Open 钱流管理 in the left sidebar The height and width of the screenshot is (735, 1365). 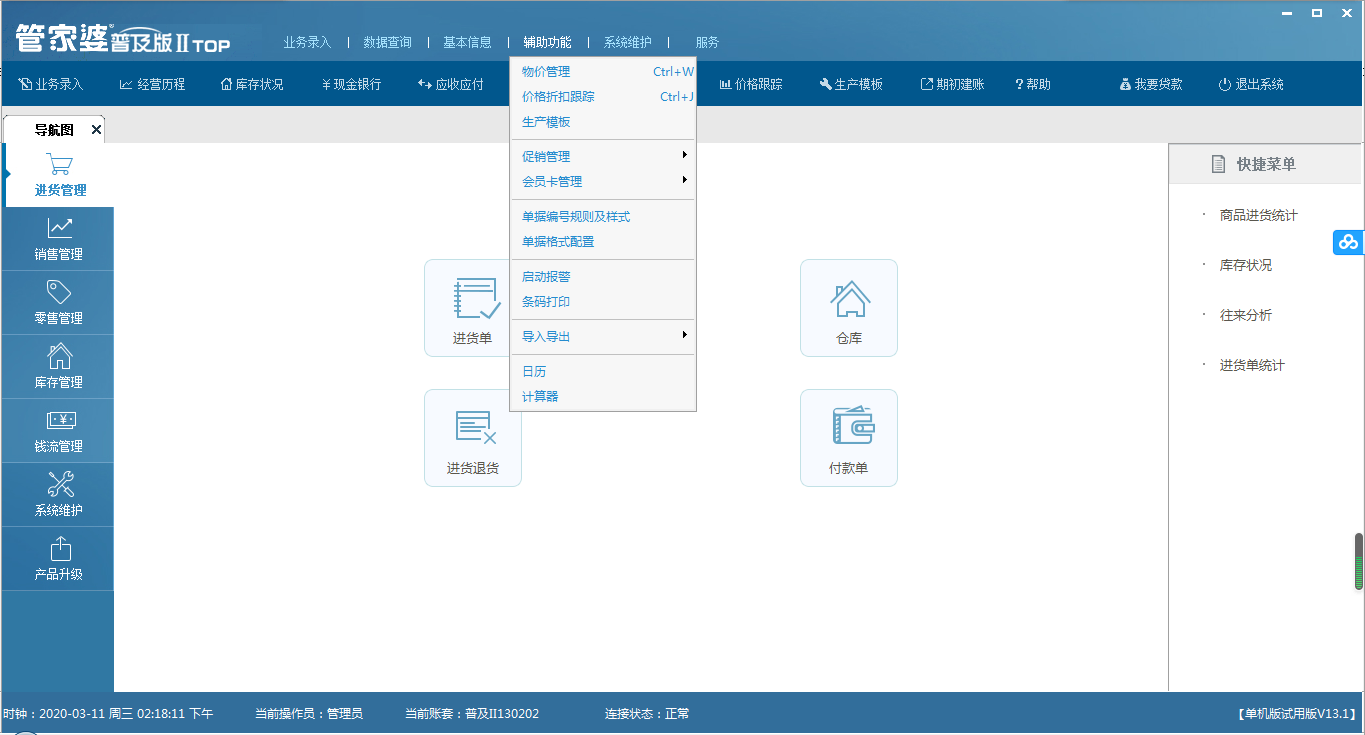tap(58, 431)
